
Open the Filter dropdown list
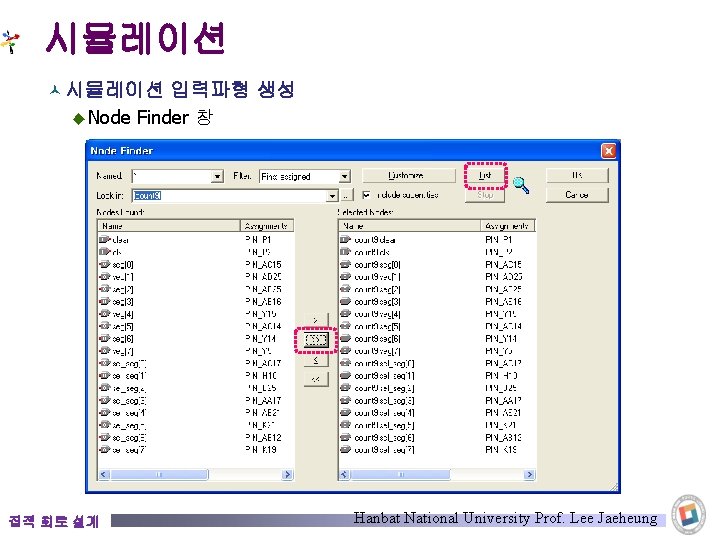(x=345, y=176)
